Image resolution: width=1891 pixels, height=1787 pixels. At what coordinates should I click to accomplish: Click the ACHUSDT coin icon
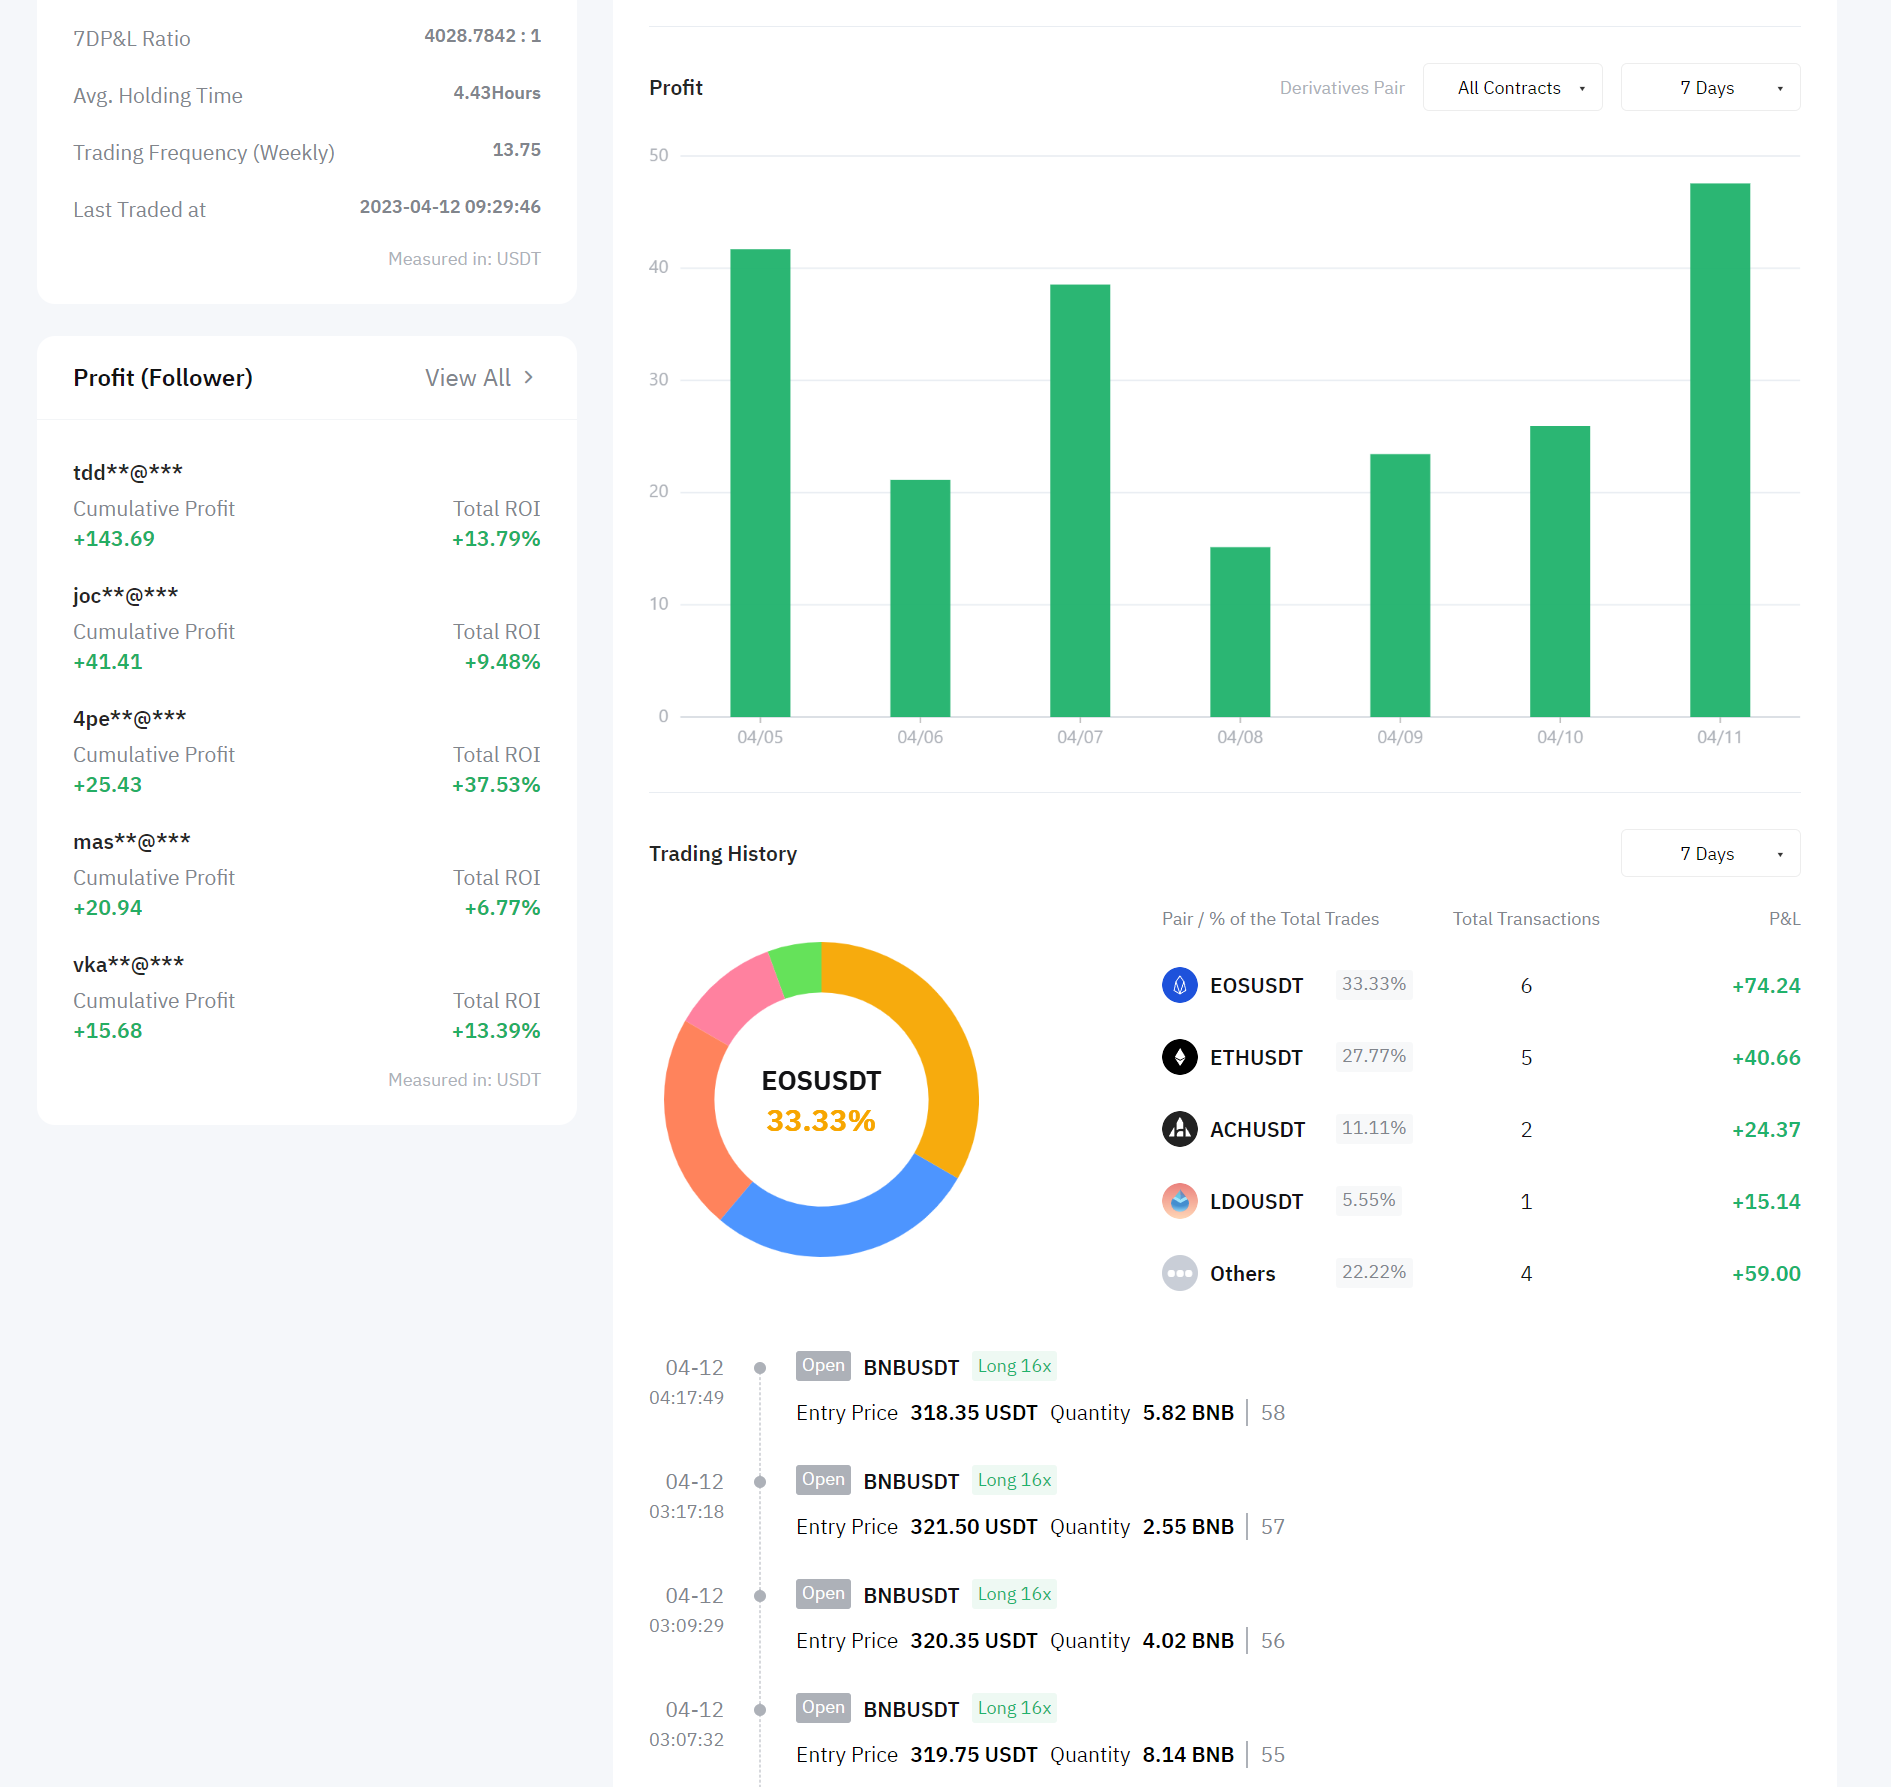[1179, 1129]
